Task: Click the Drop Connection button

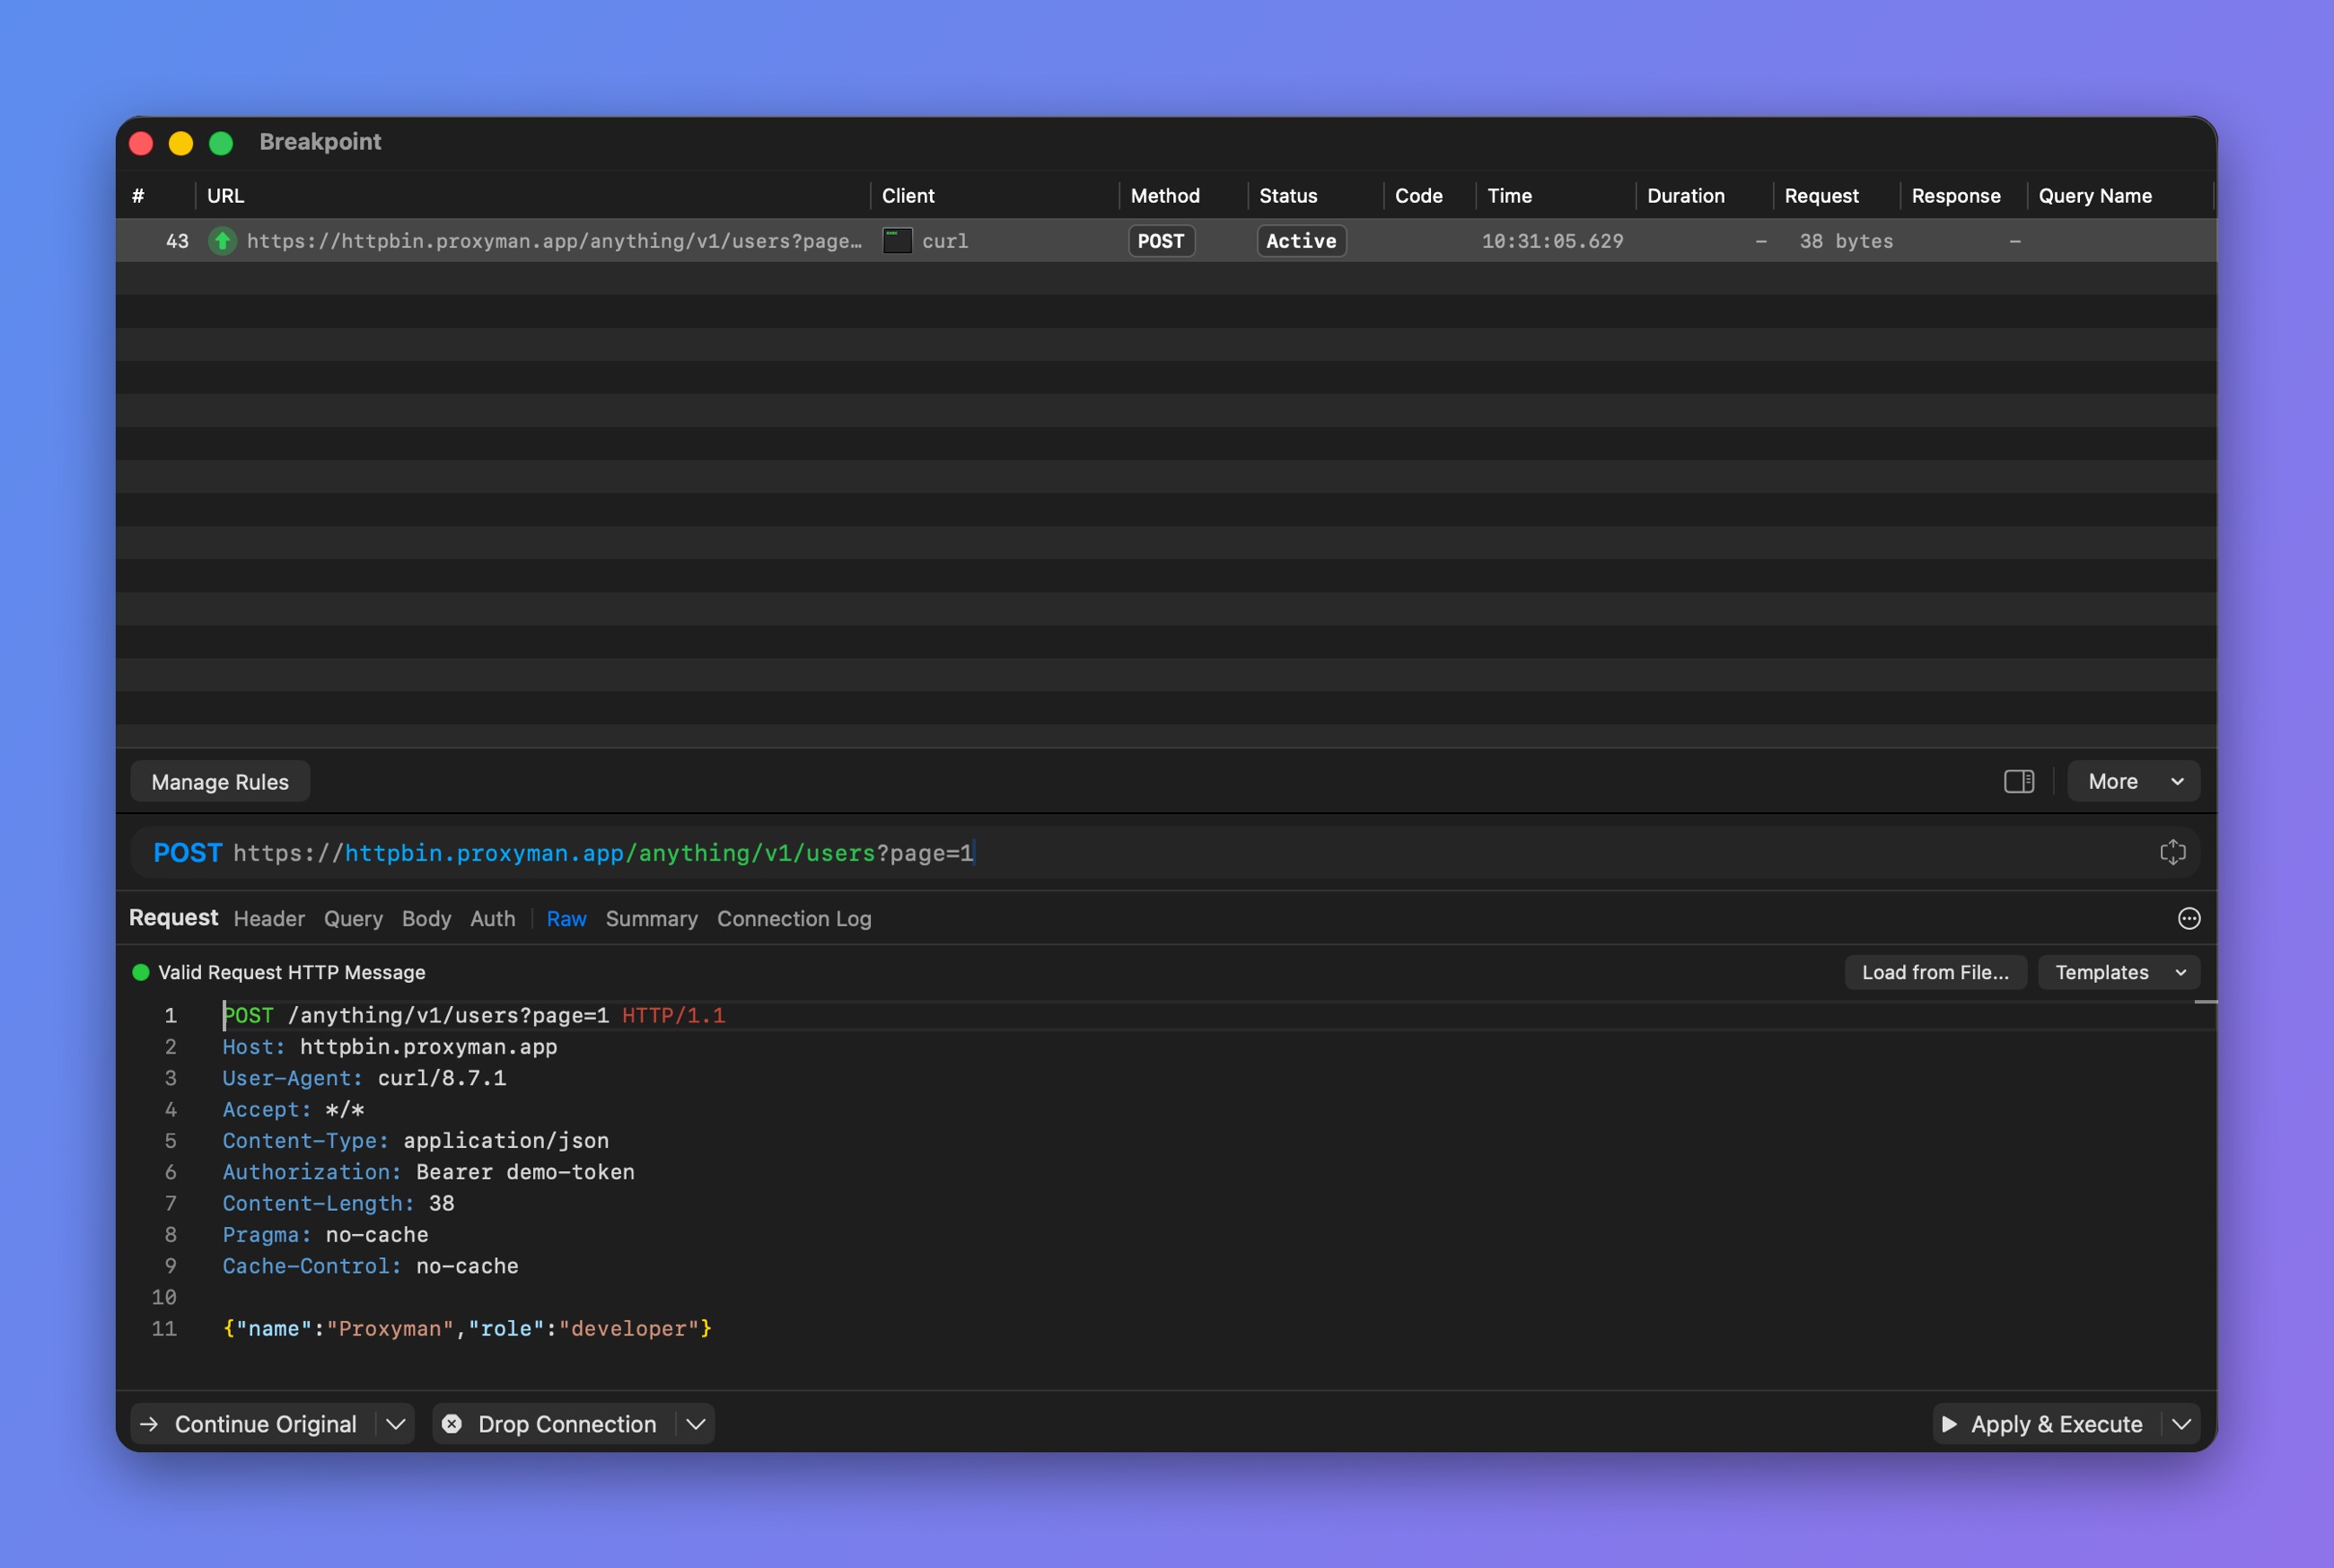Action: pyautogui.click(x=556, y=1424)
